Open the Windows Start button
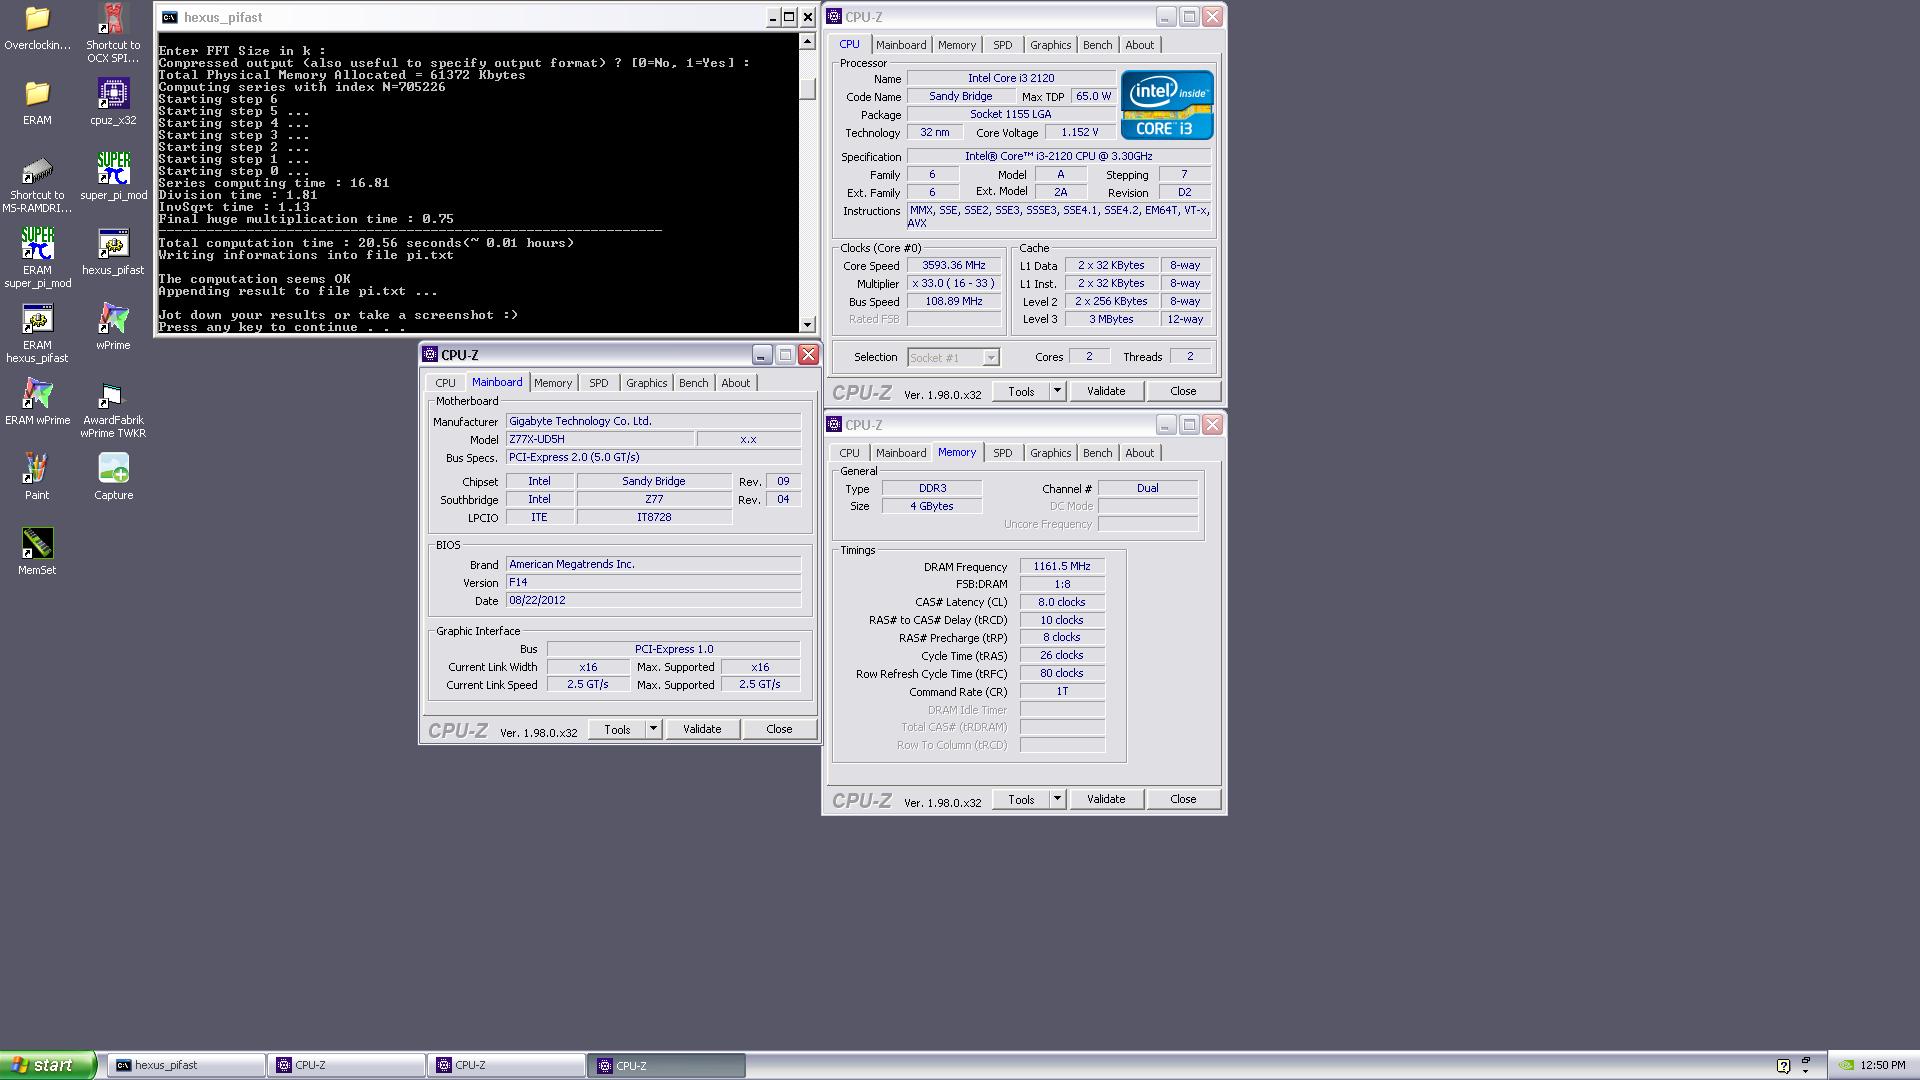The image size is (1920, 1080). pos(48,1065)
